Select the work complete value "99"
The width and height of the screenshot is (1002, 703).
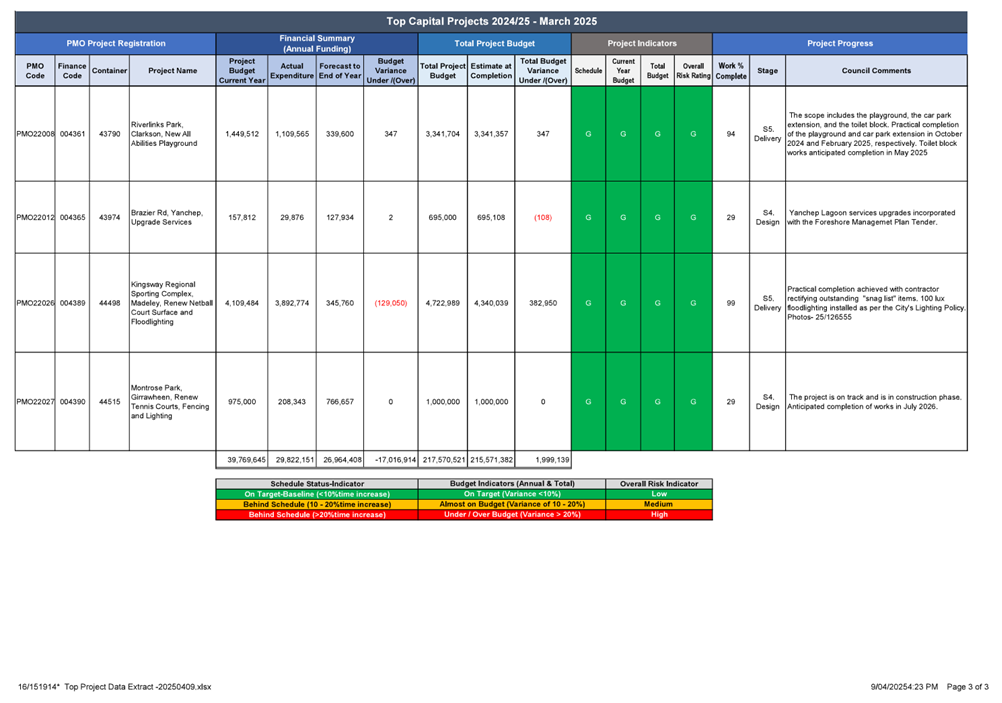(731, 303)
